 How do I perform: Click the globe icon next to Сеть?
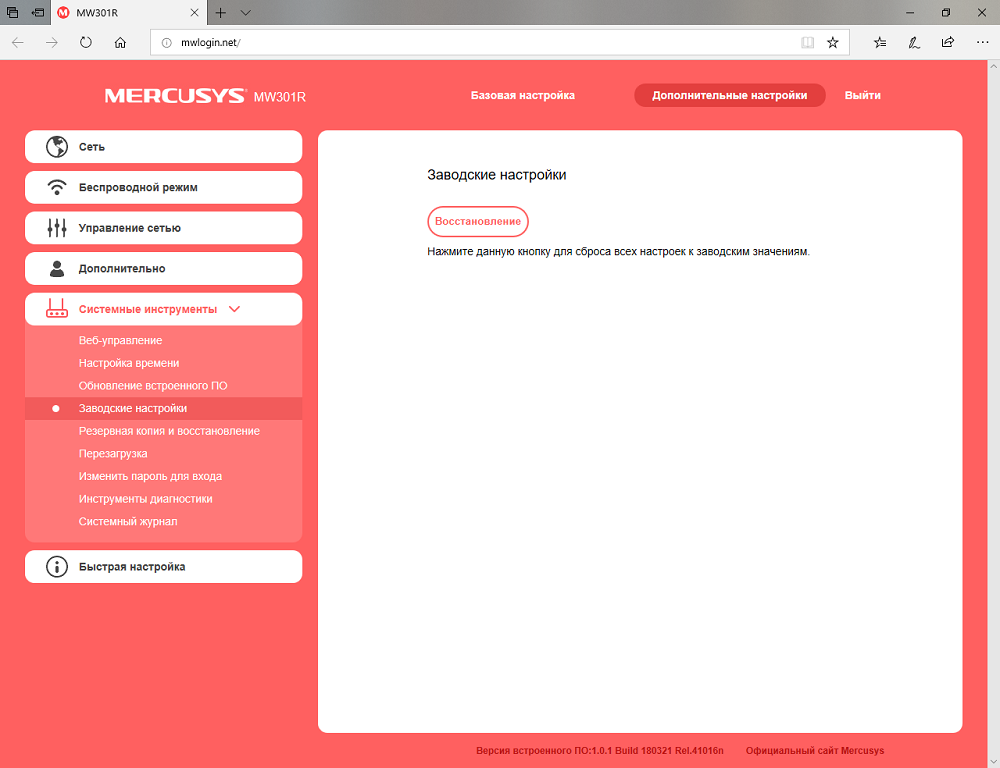57,147
